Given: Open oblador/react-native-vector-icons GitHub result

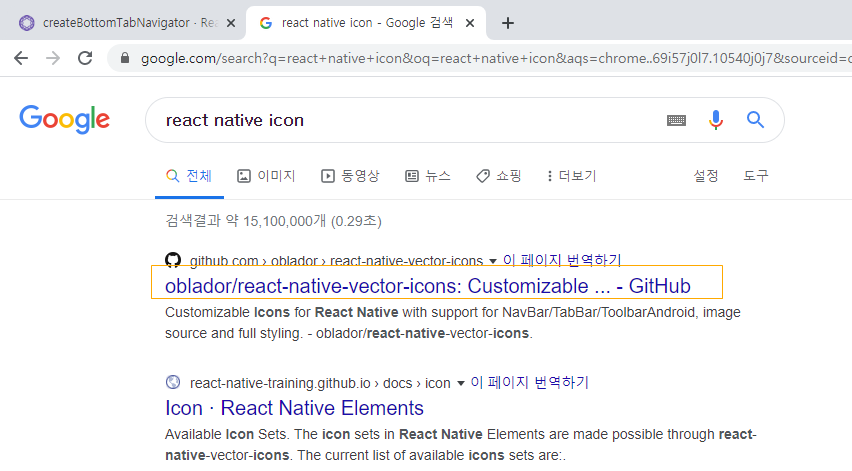Looking at the screenshot, I should click(x=428, y=286).
